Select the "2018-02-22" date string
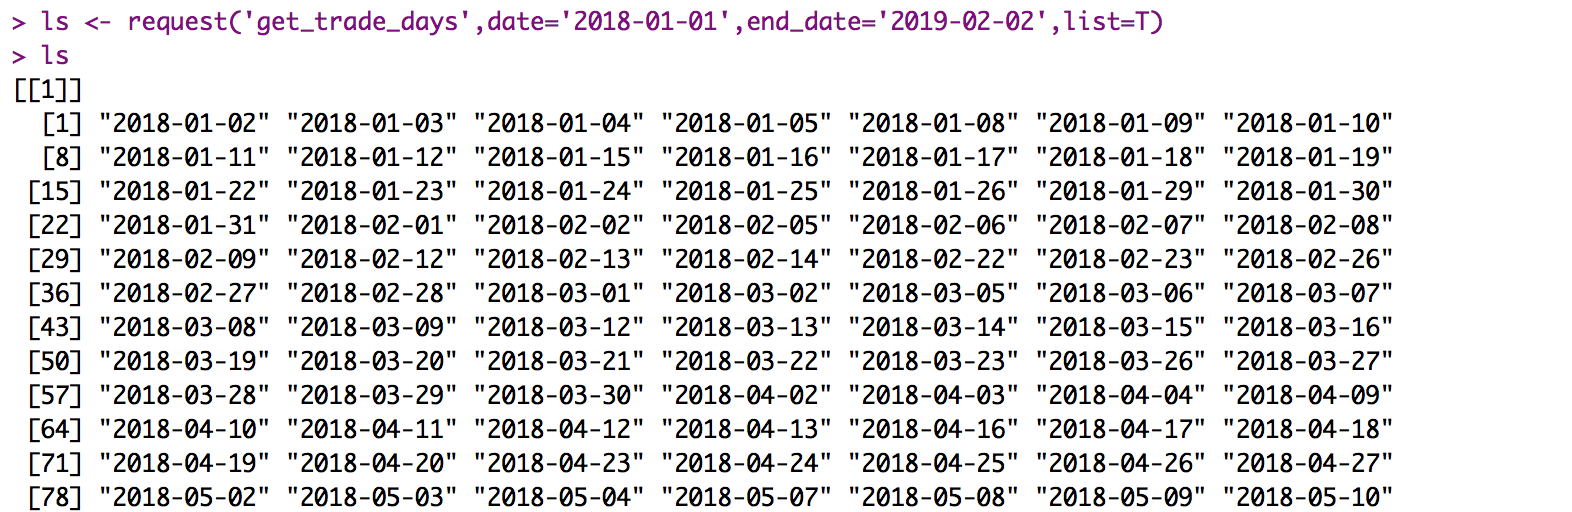This screenshot has width=1572, height=512. 933,260
